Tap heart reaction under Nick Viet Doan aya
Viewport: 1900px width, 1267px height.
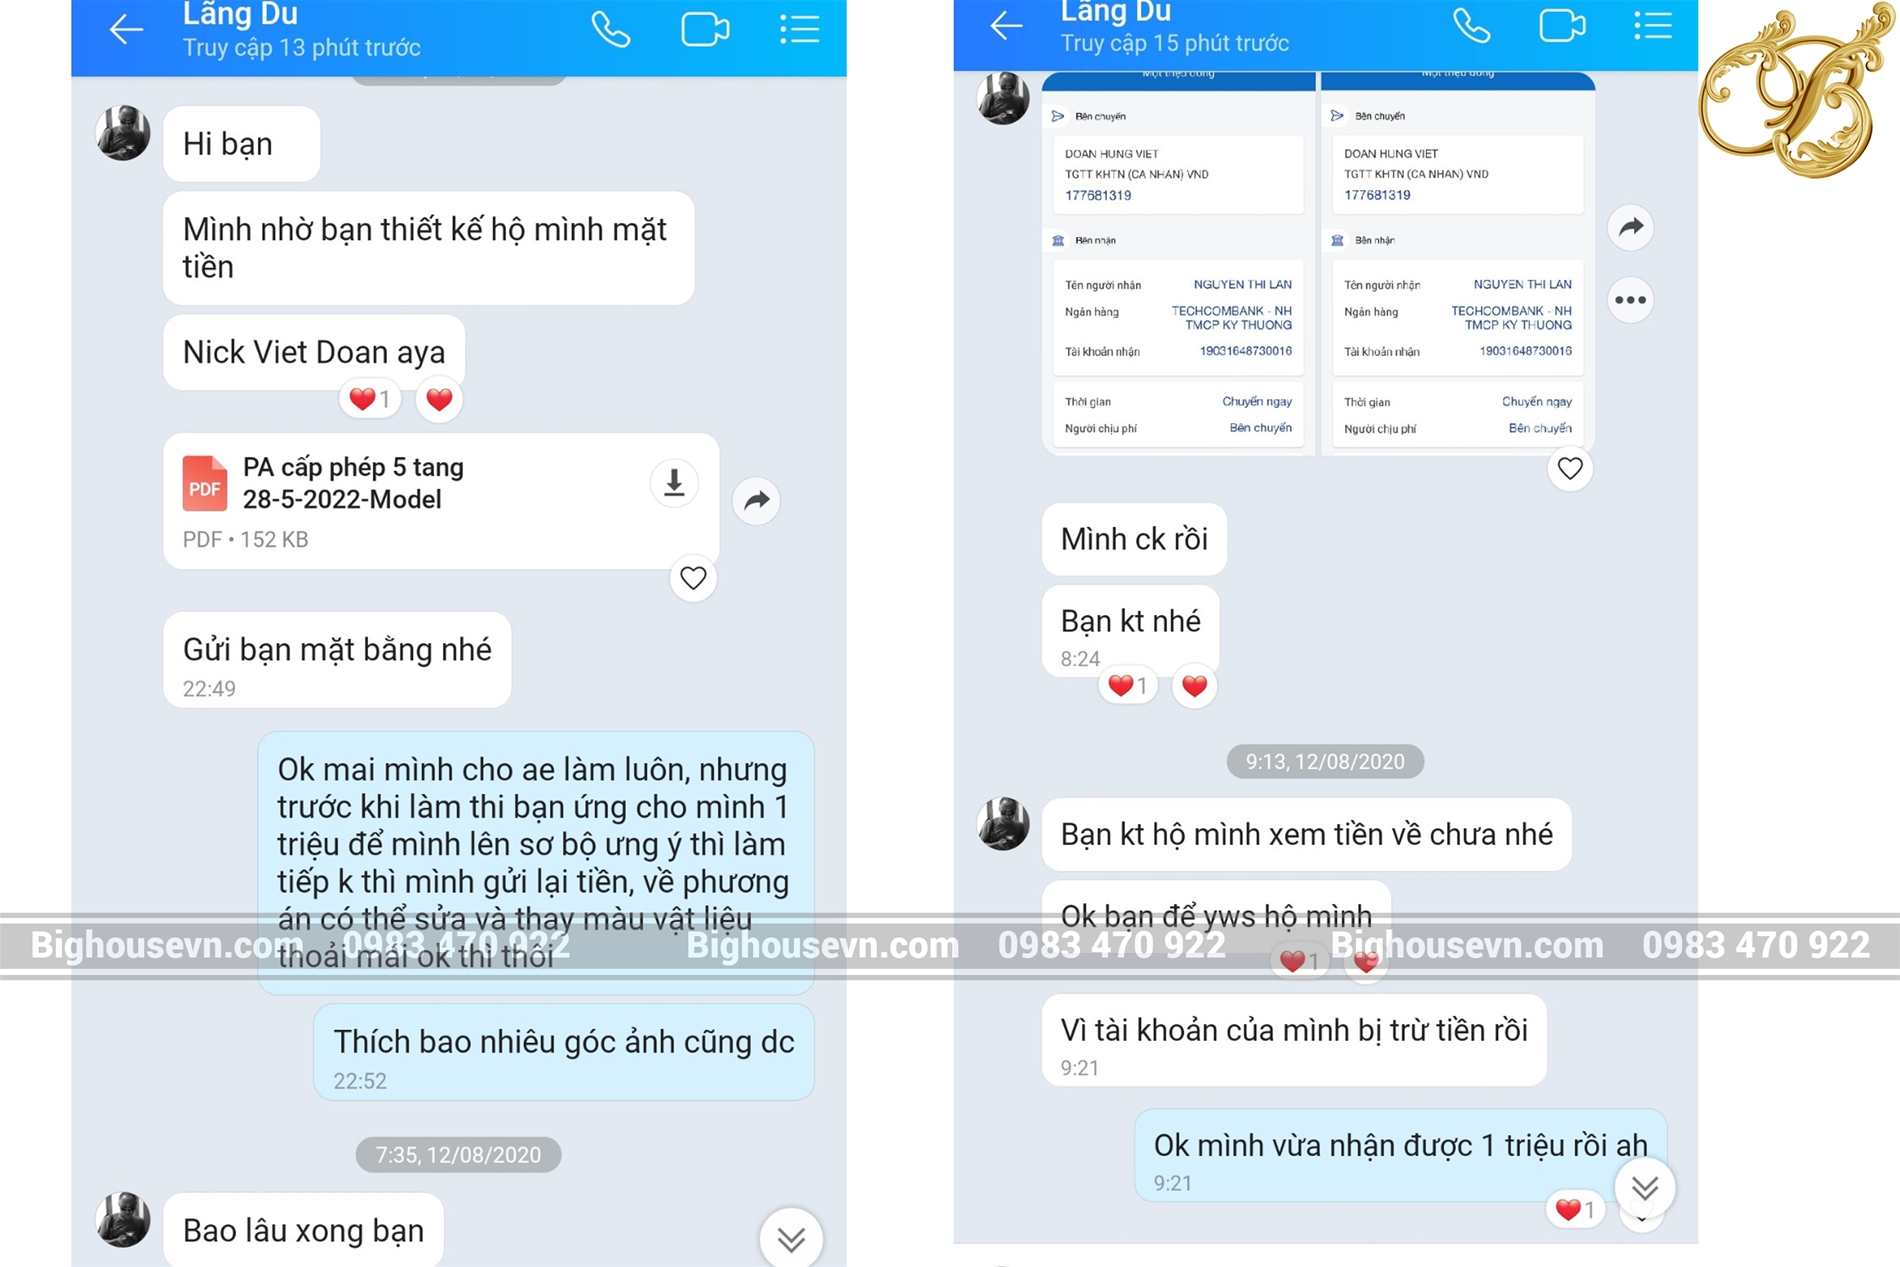tap(439, 400)
